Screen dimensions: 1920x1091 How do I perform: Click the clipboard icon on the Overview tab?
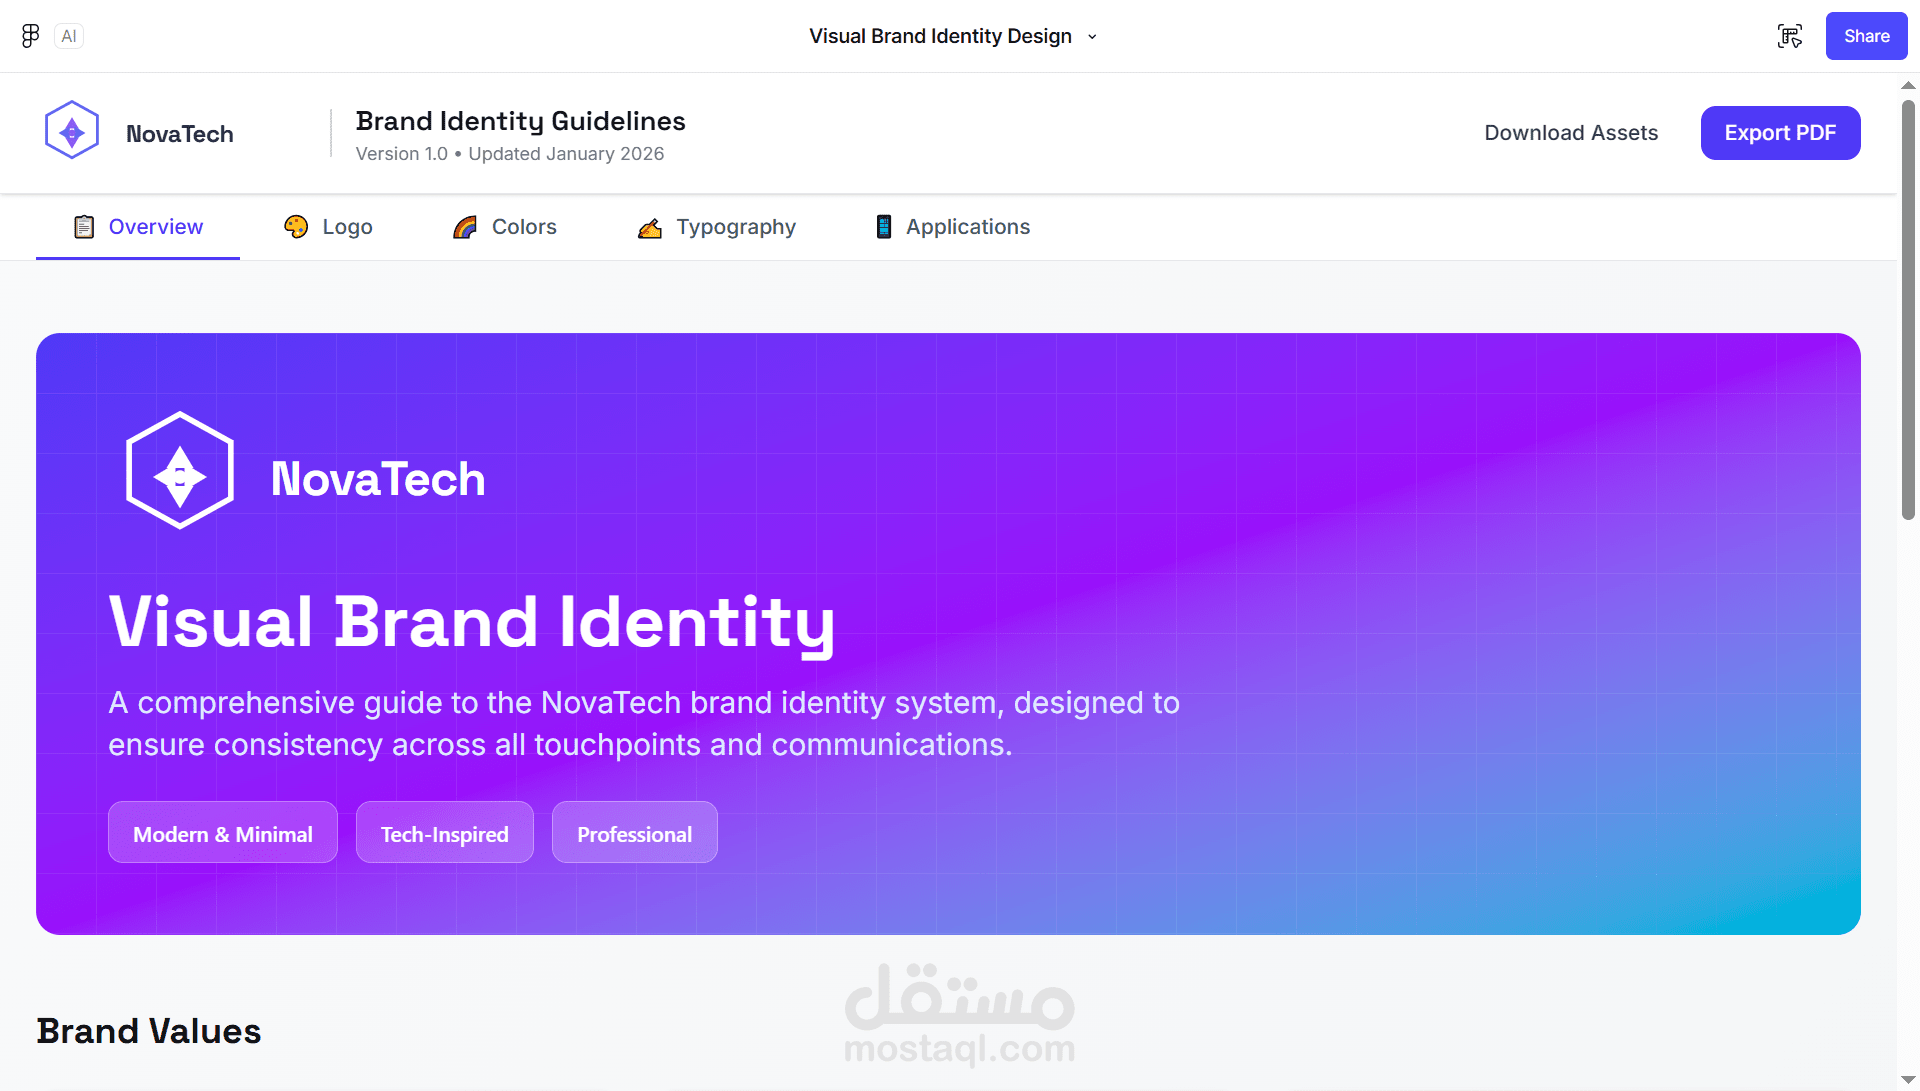click(x=84, y=227)
